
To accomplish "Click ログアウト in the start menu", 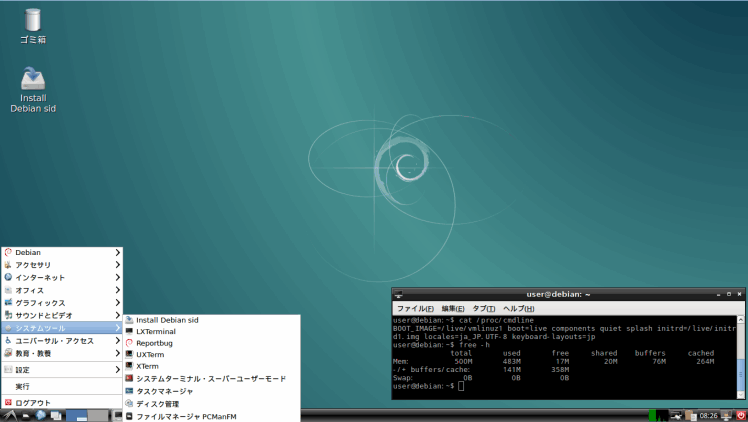I will (62, 403).
